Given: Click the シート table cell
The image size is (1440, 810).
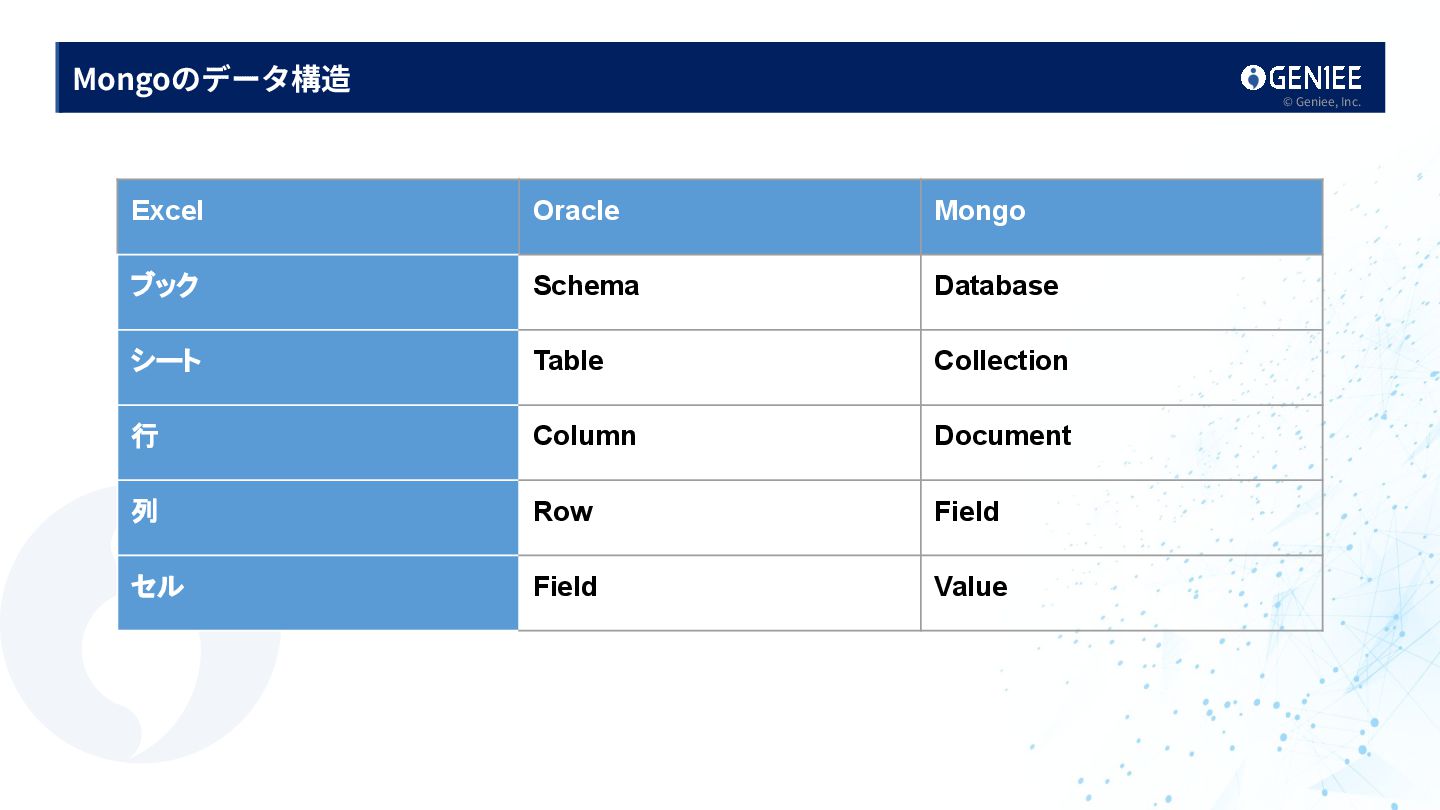Looking at the screenshot, I should click(318, 367).
